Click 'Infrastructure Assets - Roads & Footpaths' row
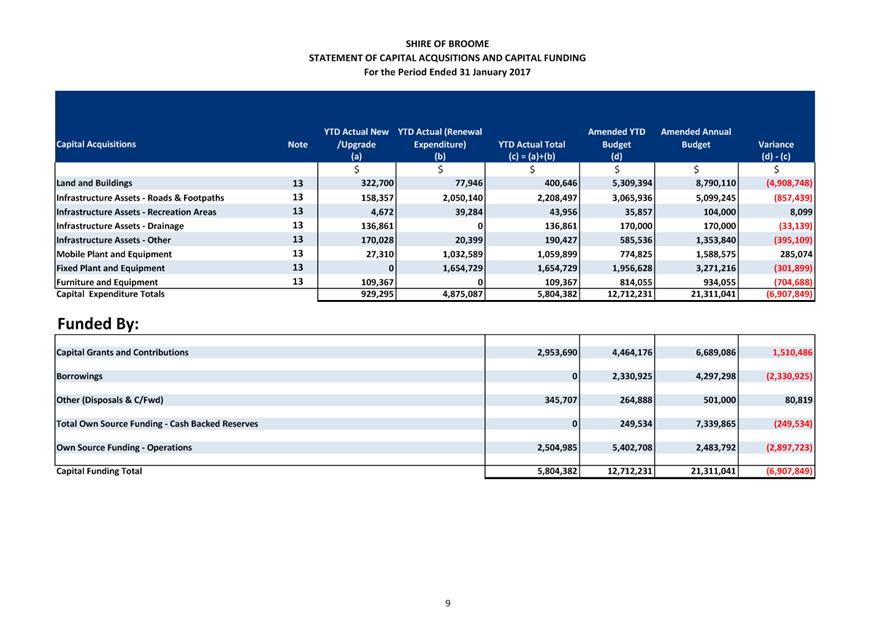This screenshot has height=634, width=896. point(140,198)
